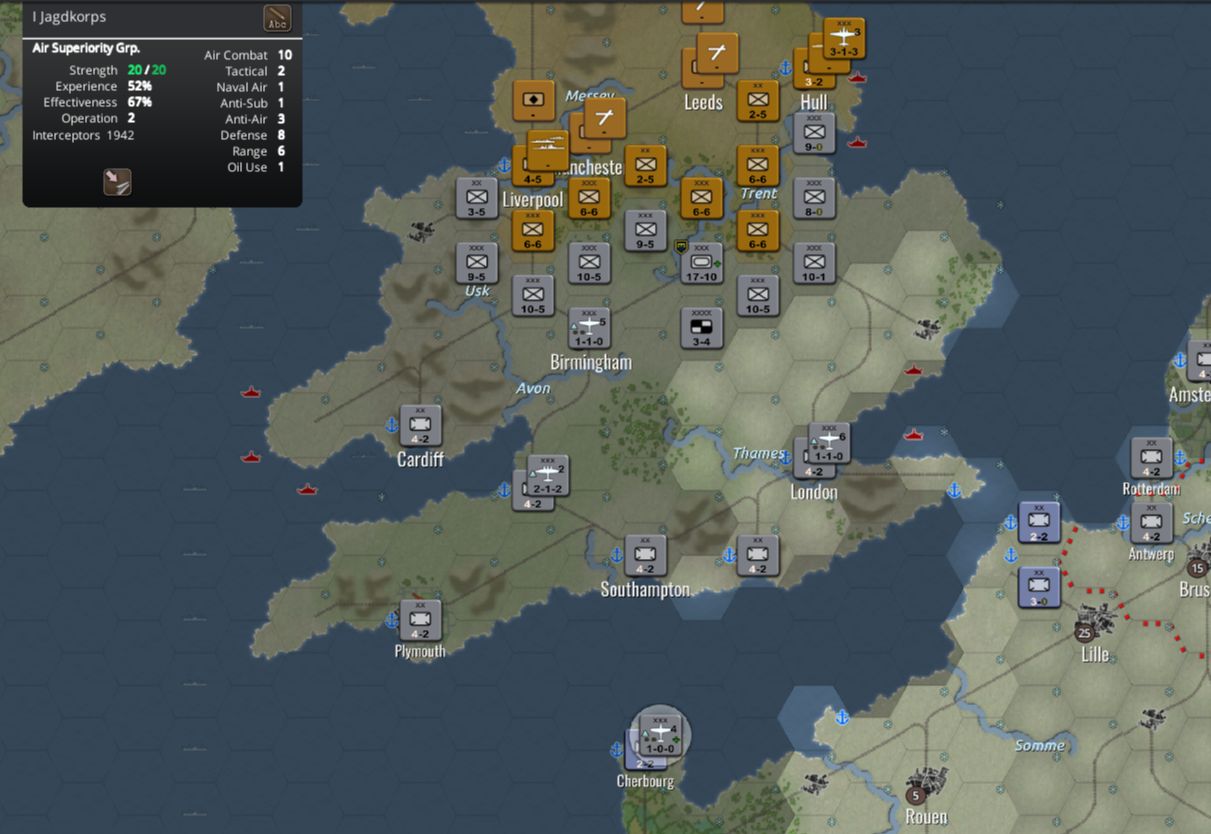Toggle the intercept mode button in unit panel
This screenshot has width=1211, height=834.
coord(117,181)
